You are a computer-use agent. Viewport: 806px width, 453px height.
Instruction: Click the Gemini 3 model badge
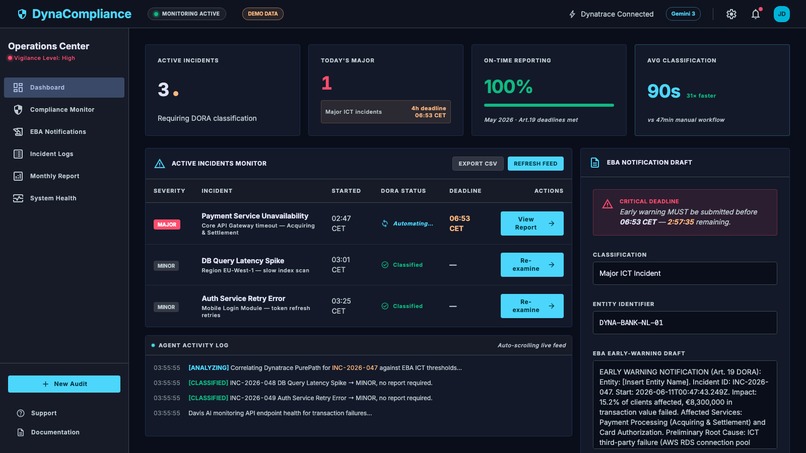683,14
